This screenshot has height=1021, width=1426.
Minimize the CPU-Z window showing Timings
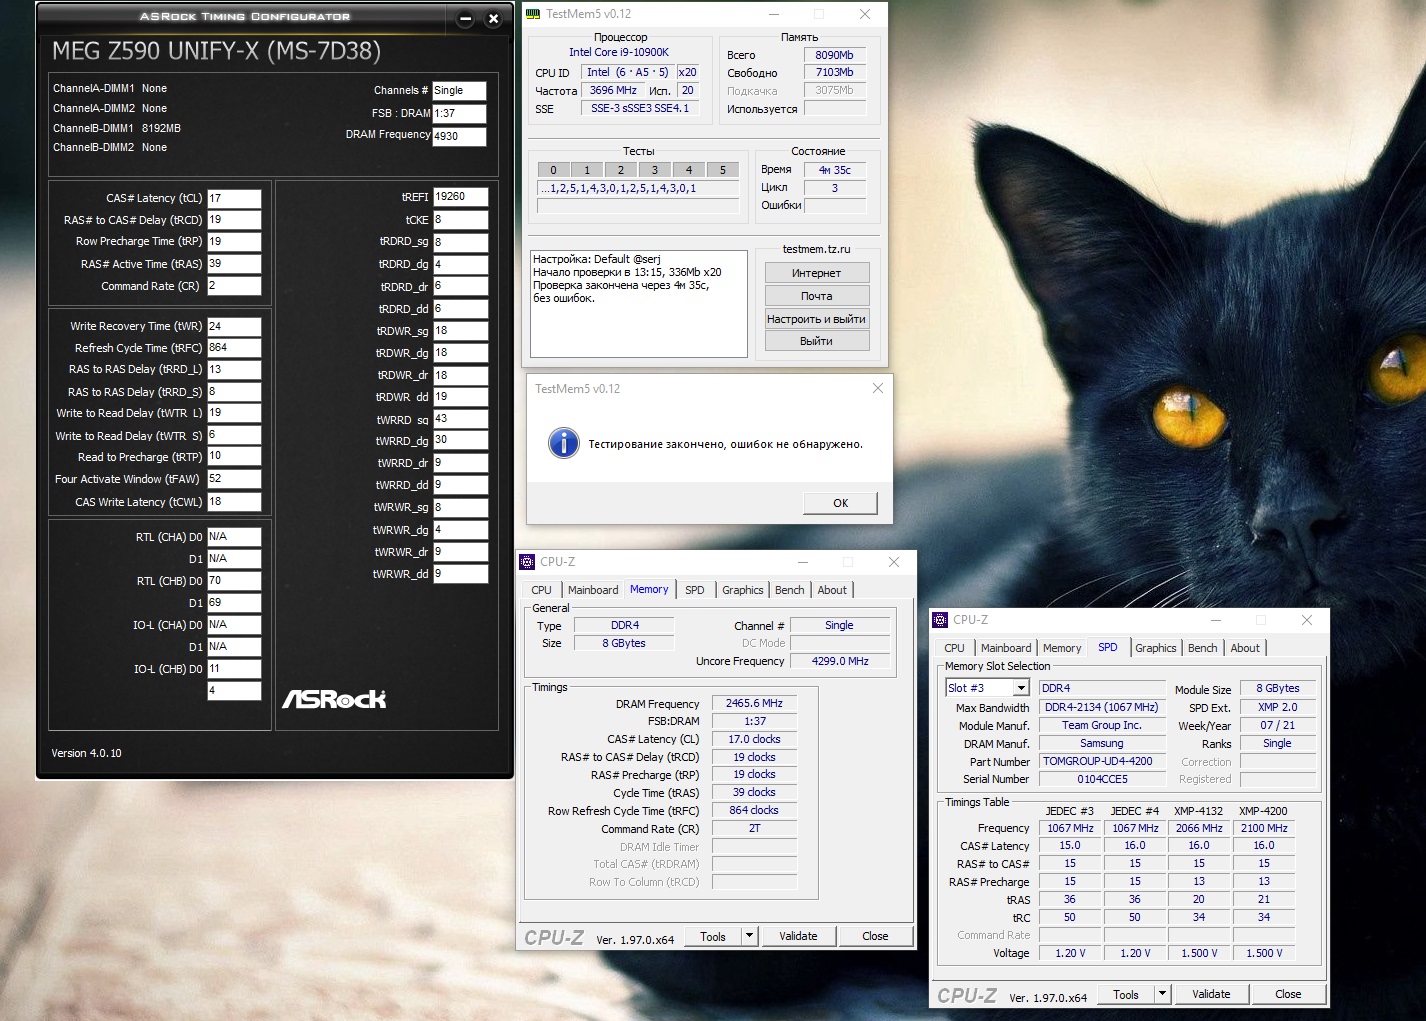point(803,562)
